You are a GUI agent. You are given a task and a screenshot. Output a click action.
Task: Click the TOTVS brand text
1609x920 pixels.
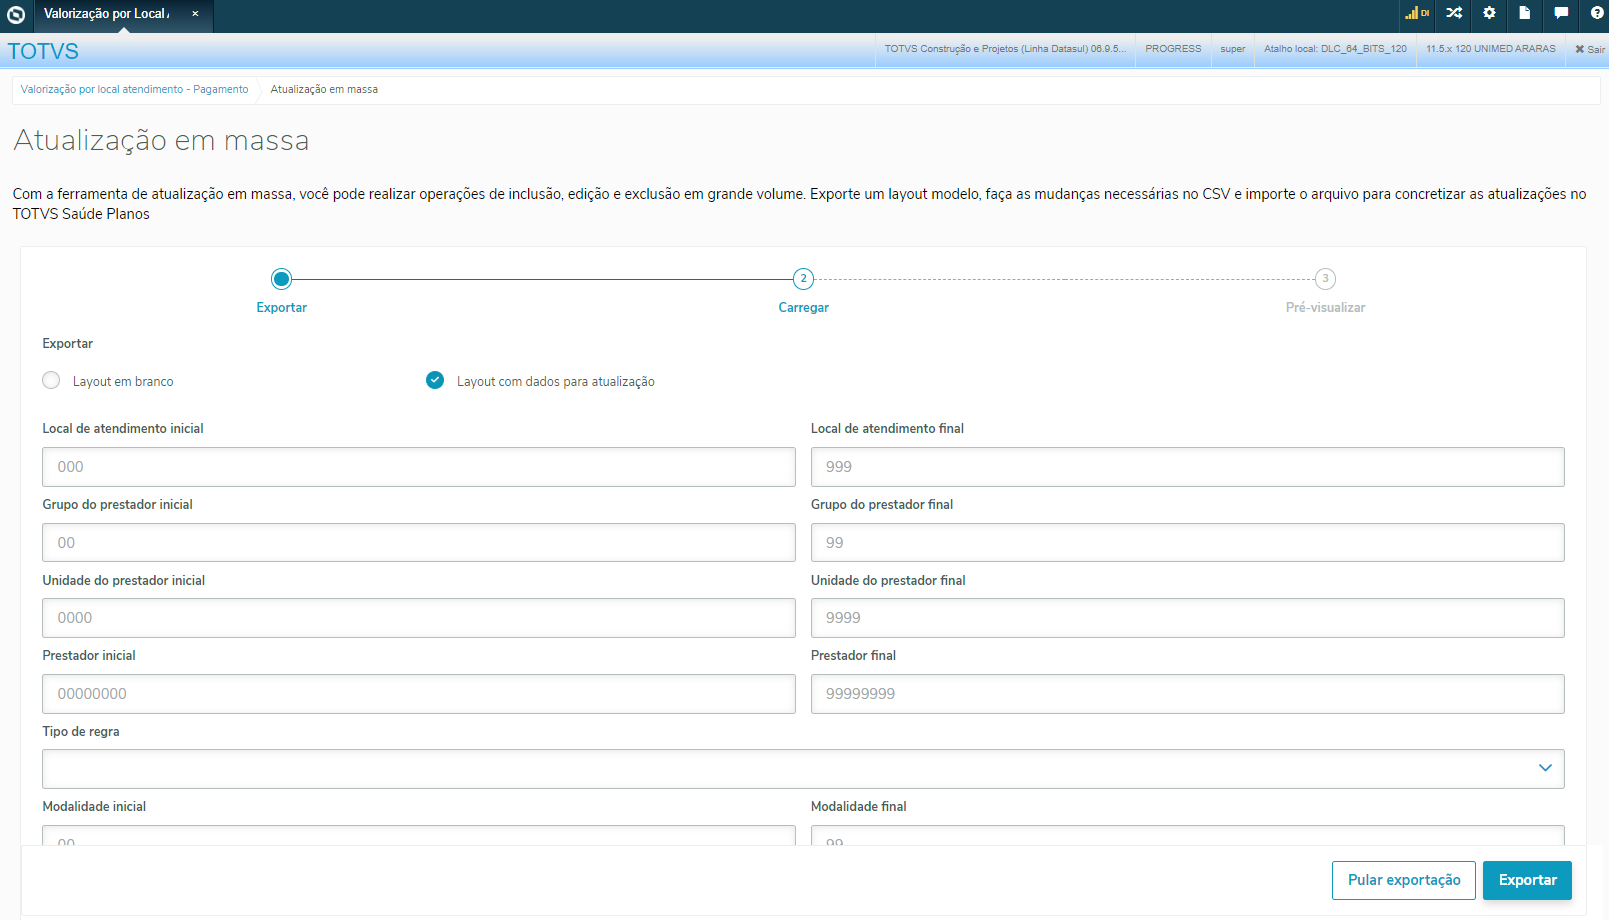point(43,51)
